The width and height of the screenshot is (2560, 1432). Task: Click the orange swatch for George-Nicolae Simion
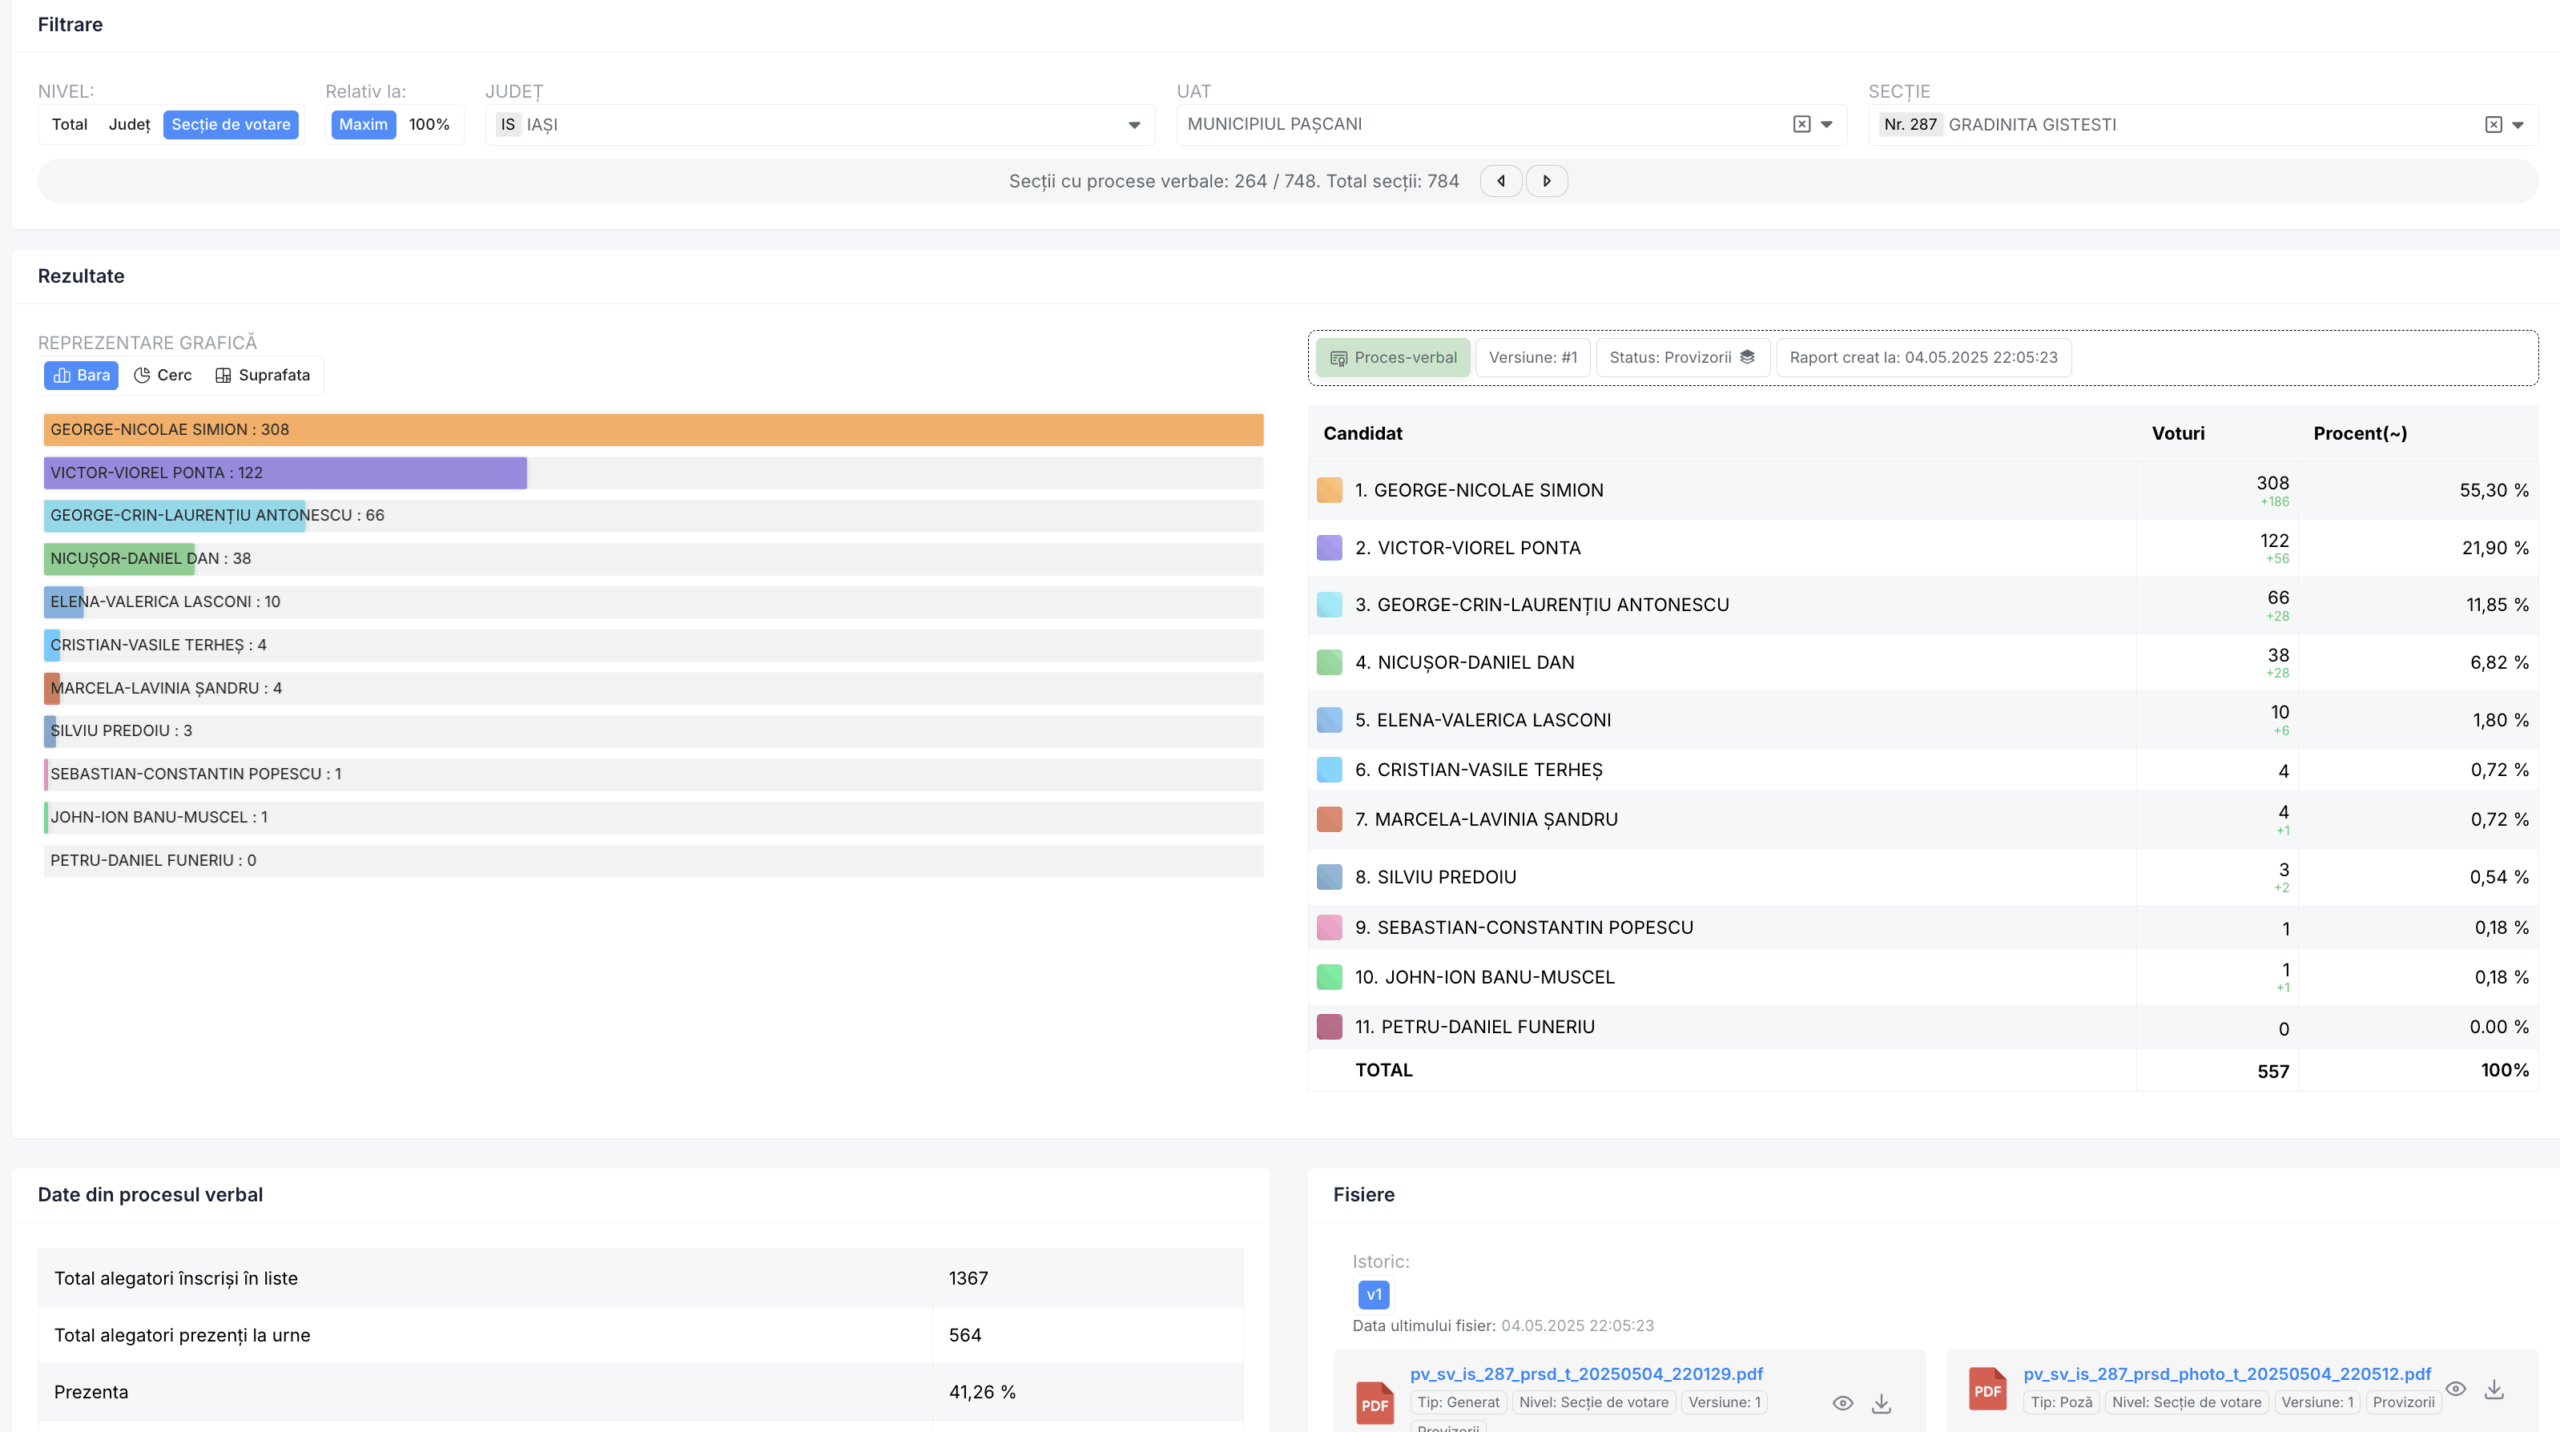coord(1329,490)
